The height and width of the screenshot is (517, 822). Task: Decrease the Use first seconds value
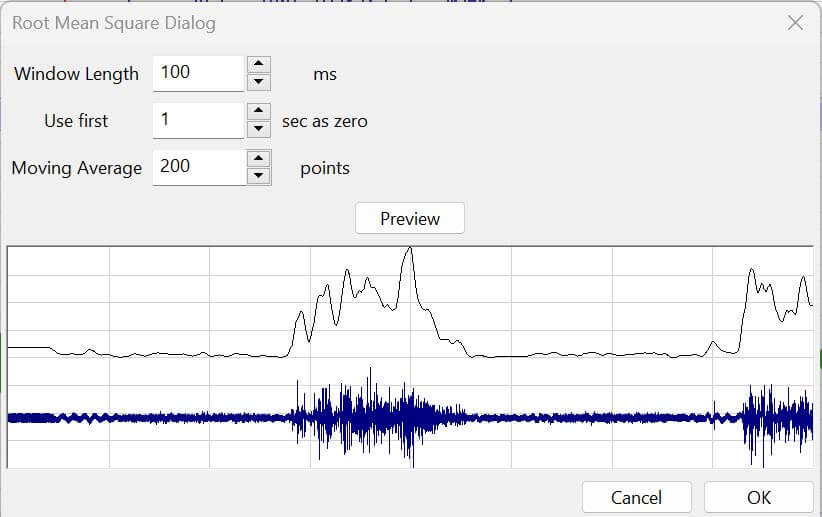click(x=259, y=128)
